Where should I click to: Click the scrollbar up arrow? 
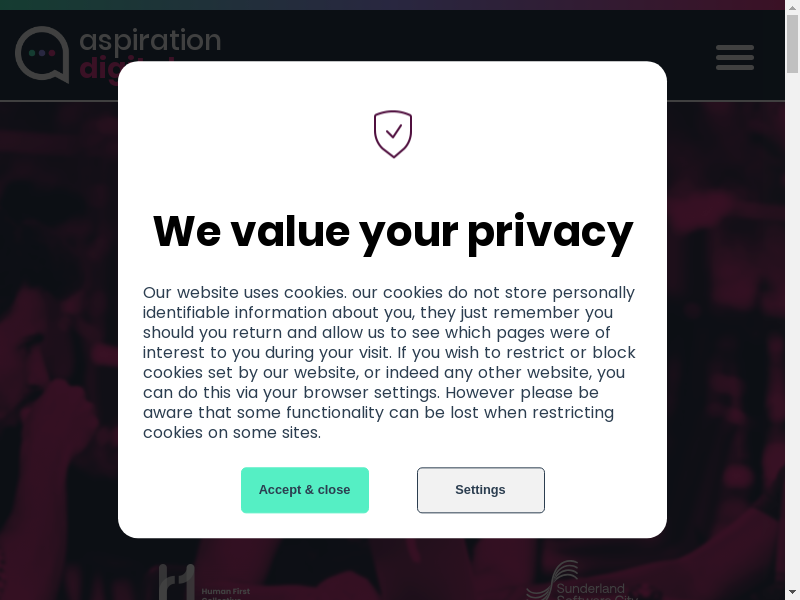pyautogui.click(x=792, y=6)
